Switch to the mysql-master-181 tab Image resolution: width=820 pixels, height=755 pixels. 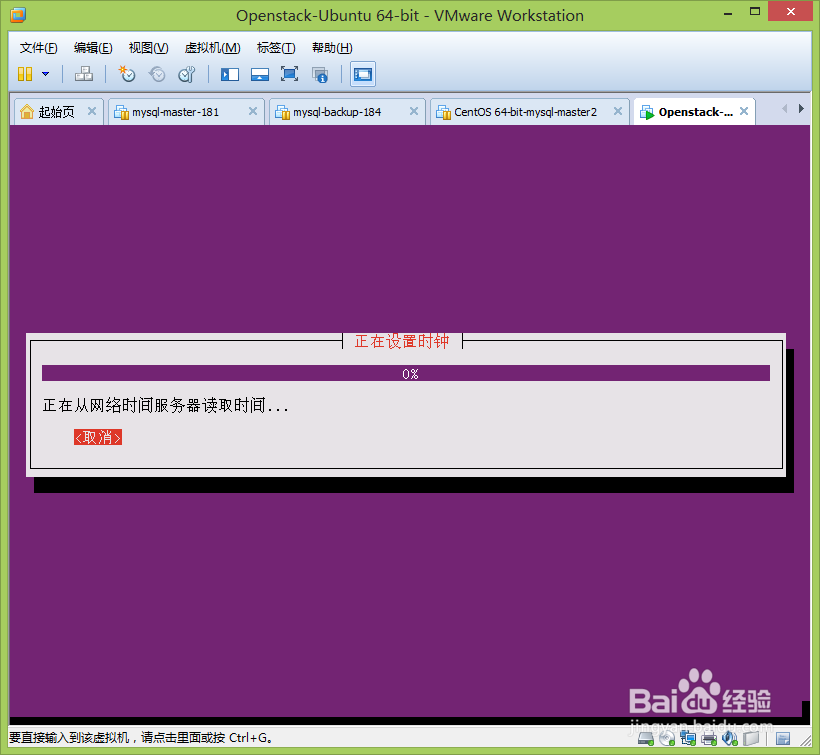click(175, 111)
